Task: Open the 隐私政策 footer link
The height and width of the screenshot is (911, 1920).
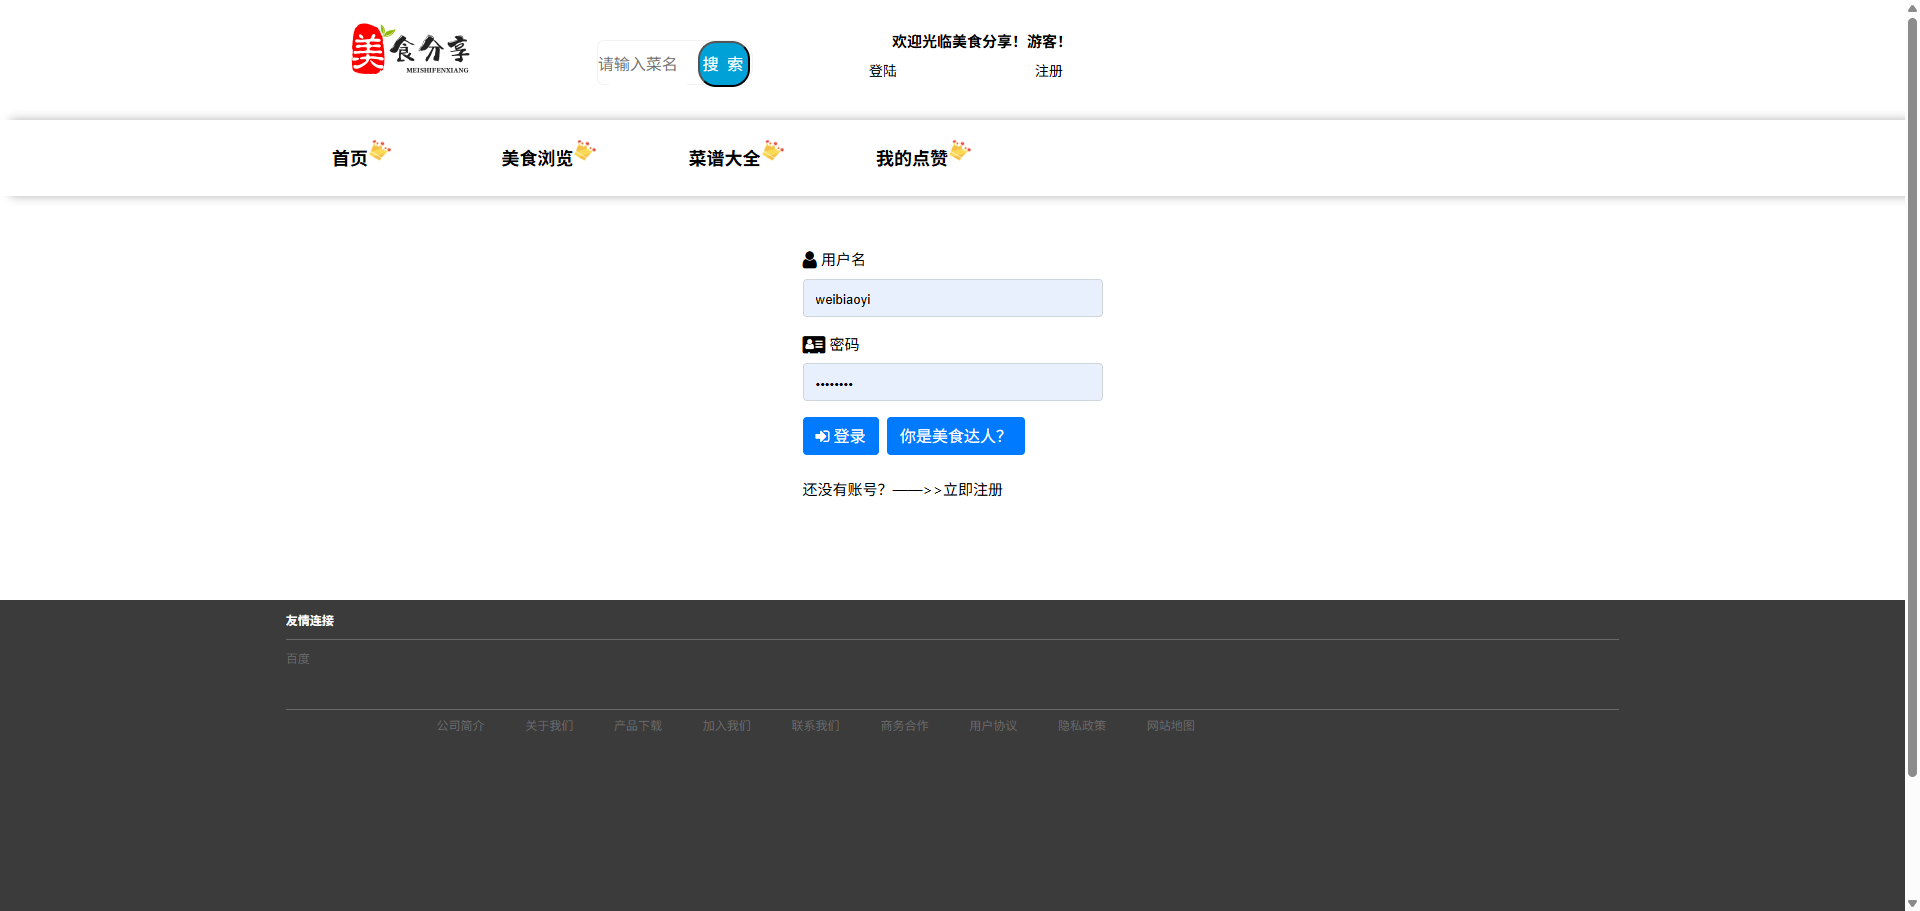Action: 1082,726
